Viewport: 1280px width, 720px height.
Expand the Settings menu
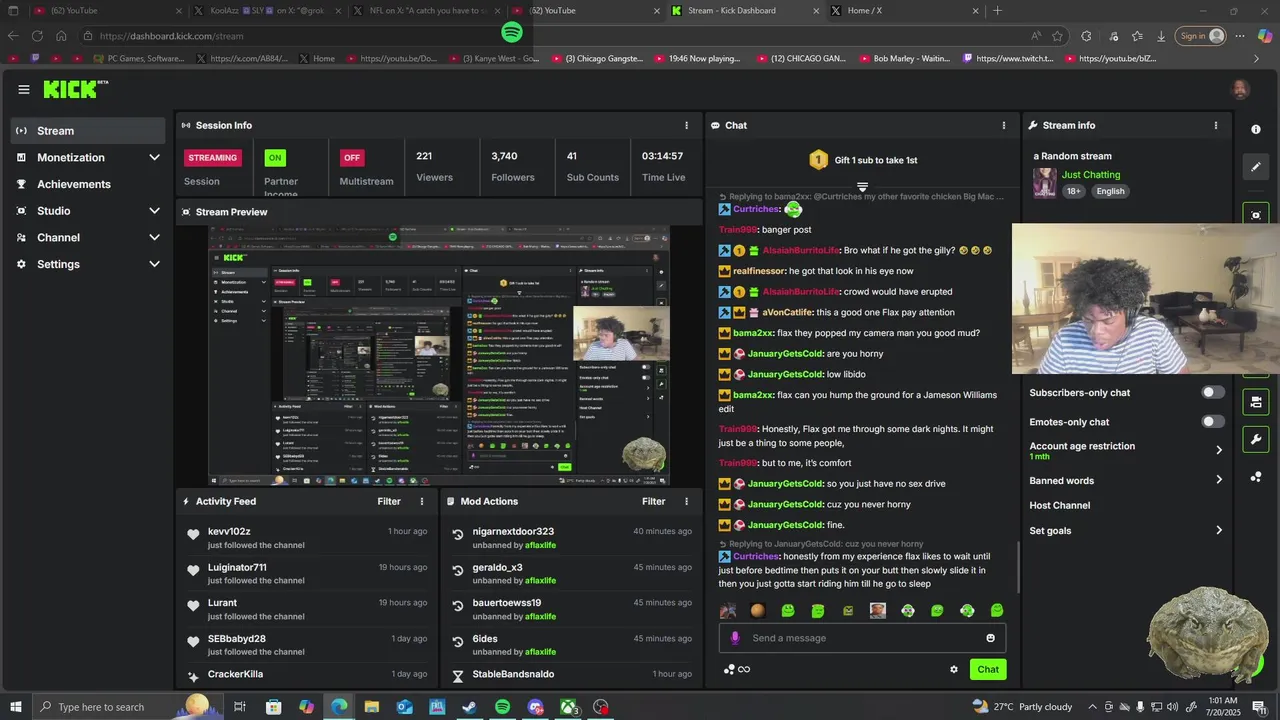tap(88, 264)
